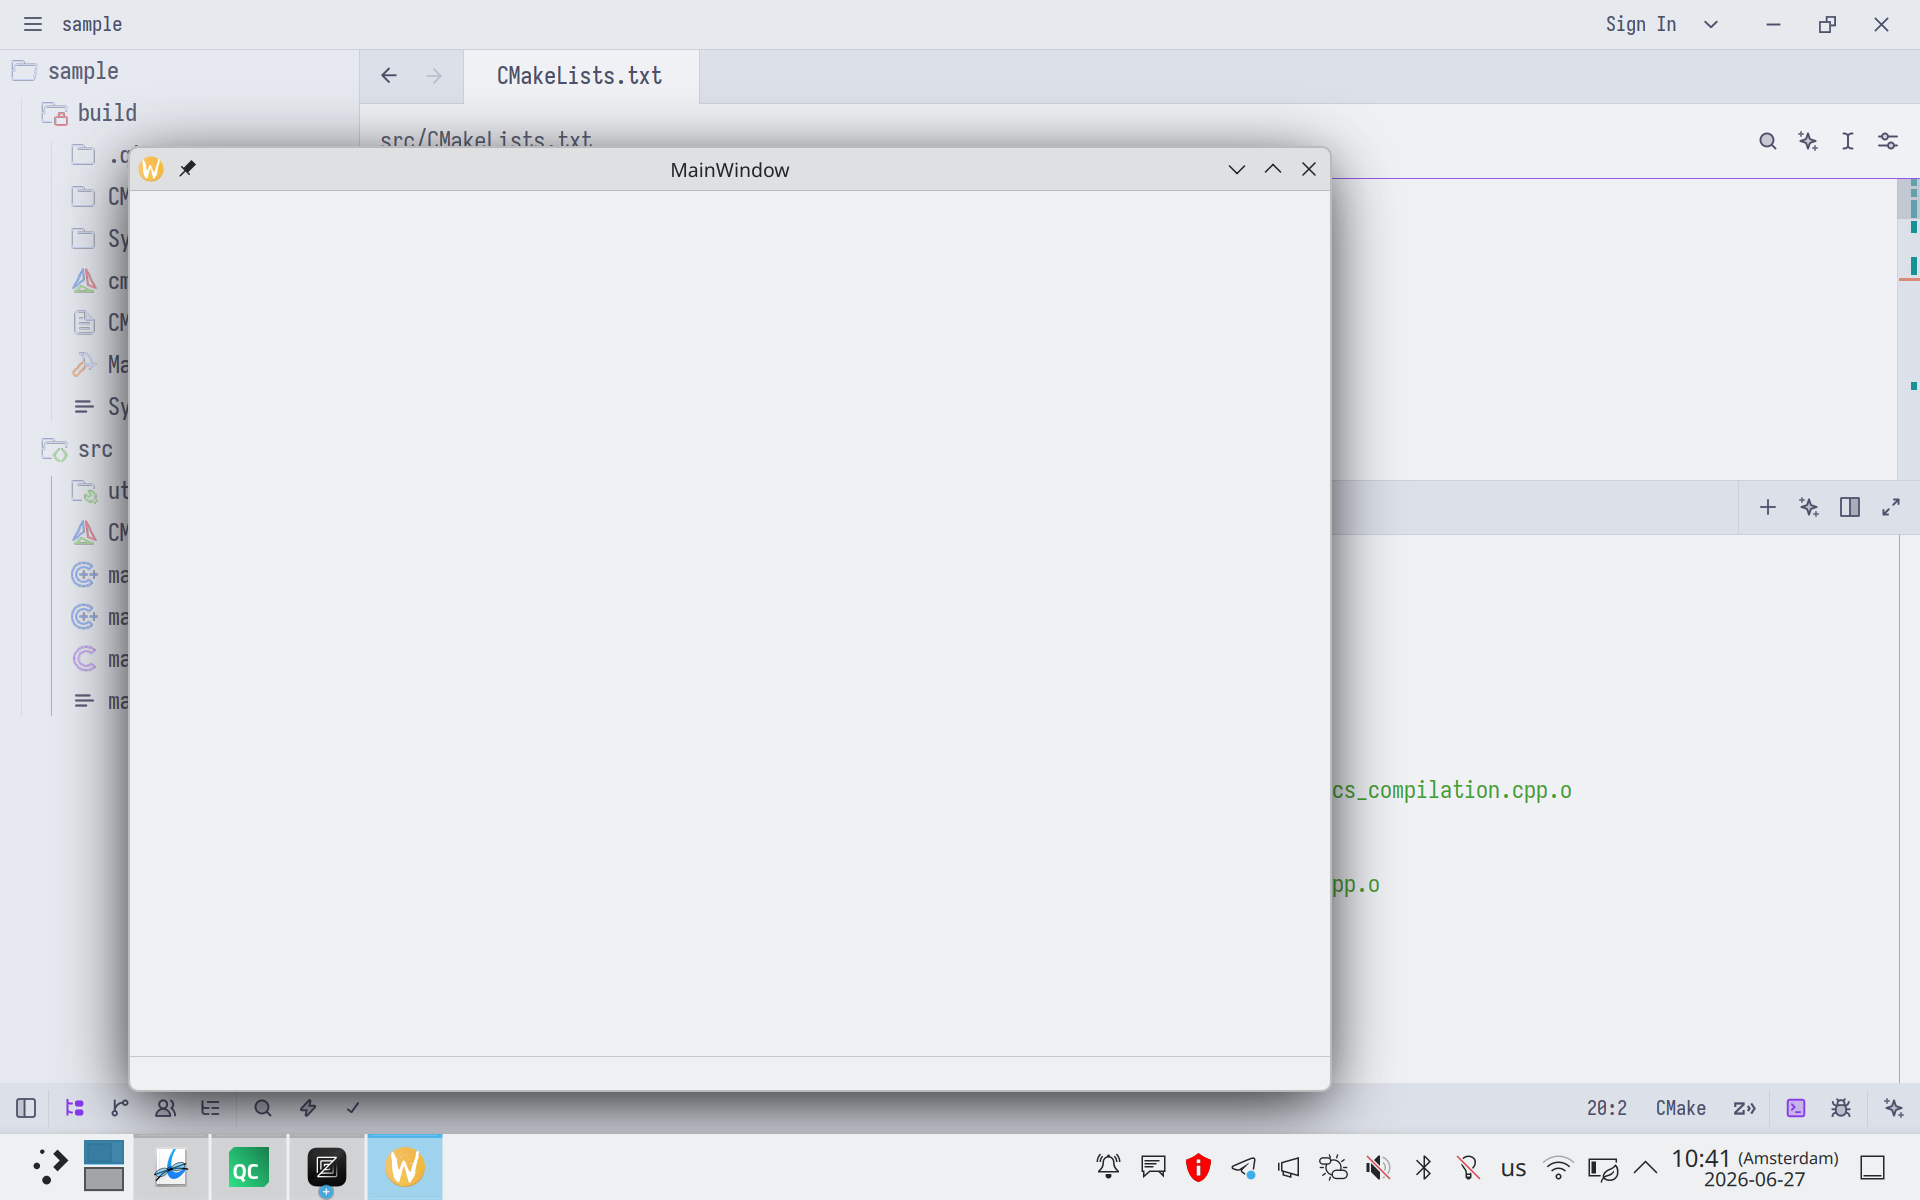This screenshot has width=1920, height=1200.
Task: Click the selections text-cursor icon in editor toolbar
Action: (x=1848, y=141)
